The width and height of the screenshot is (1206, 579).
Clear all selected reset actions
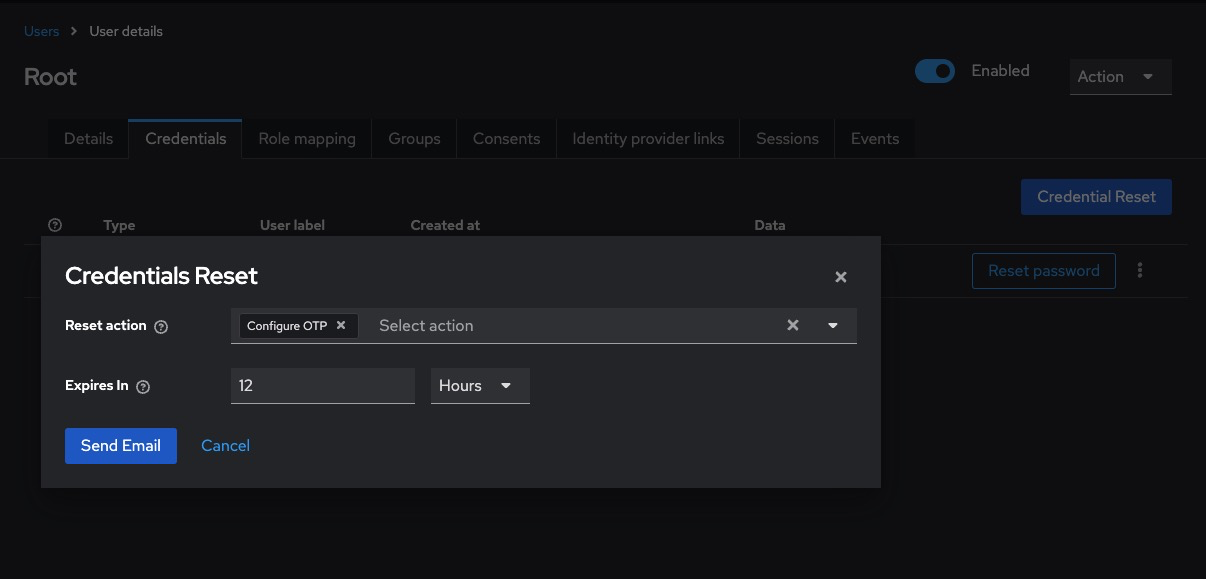coord(792,325)
